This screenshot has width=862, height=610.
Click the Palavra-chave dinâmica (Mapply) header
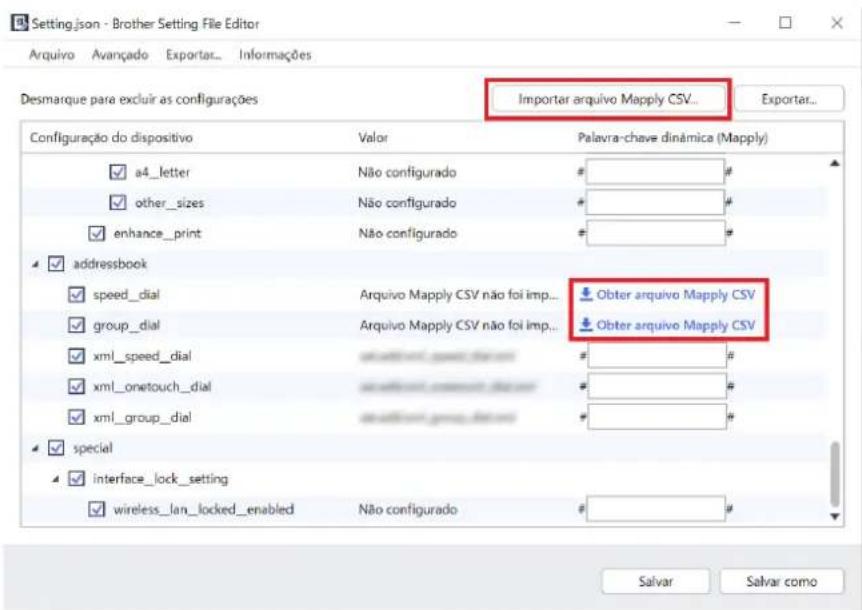coord(672,137)
